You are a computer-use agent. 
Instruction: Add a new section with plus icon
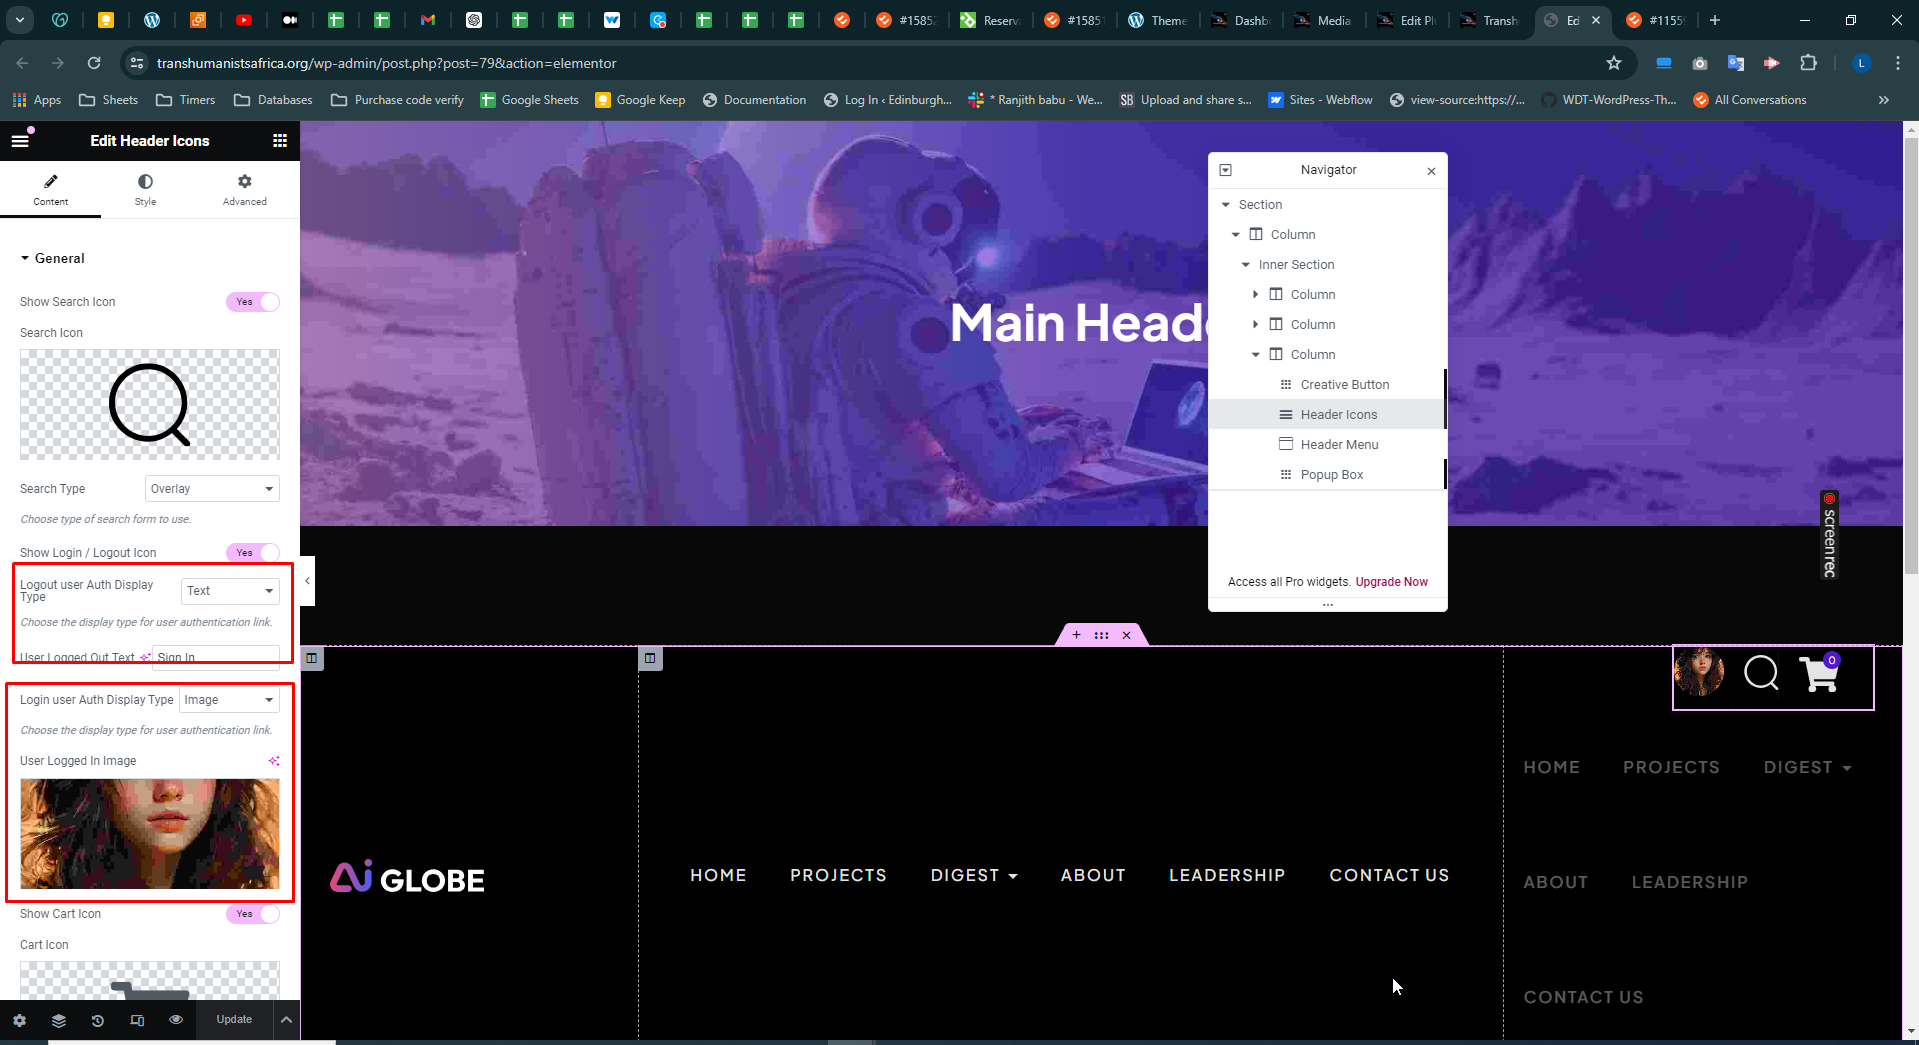1076,635
